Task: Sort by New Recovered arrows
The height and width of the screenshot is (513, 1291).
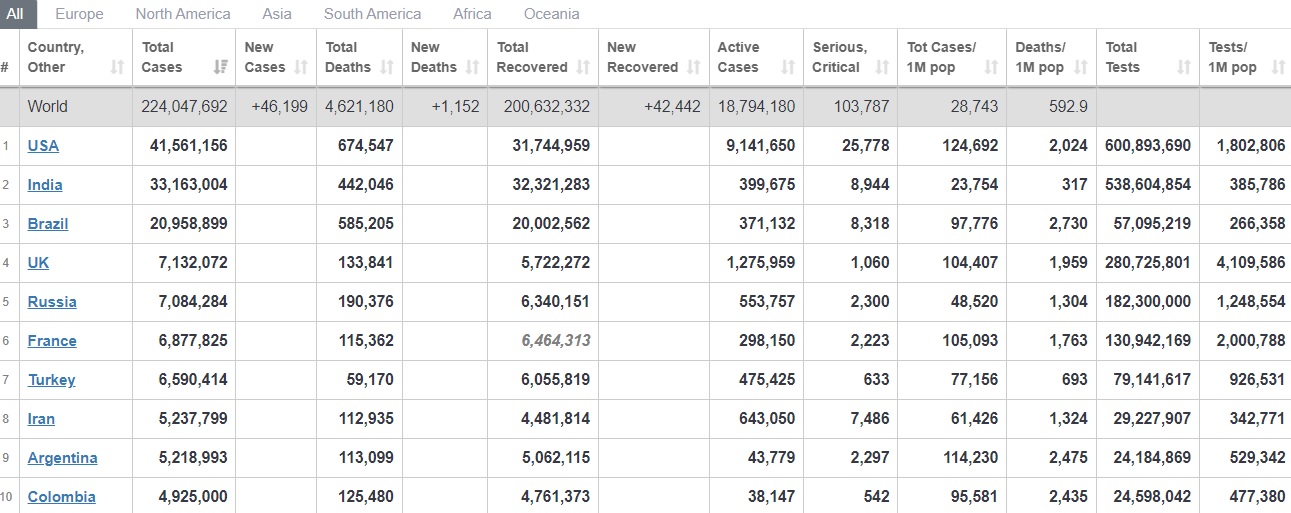Action: coord(693,67)
